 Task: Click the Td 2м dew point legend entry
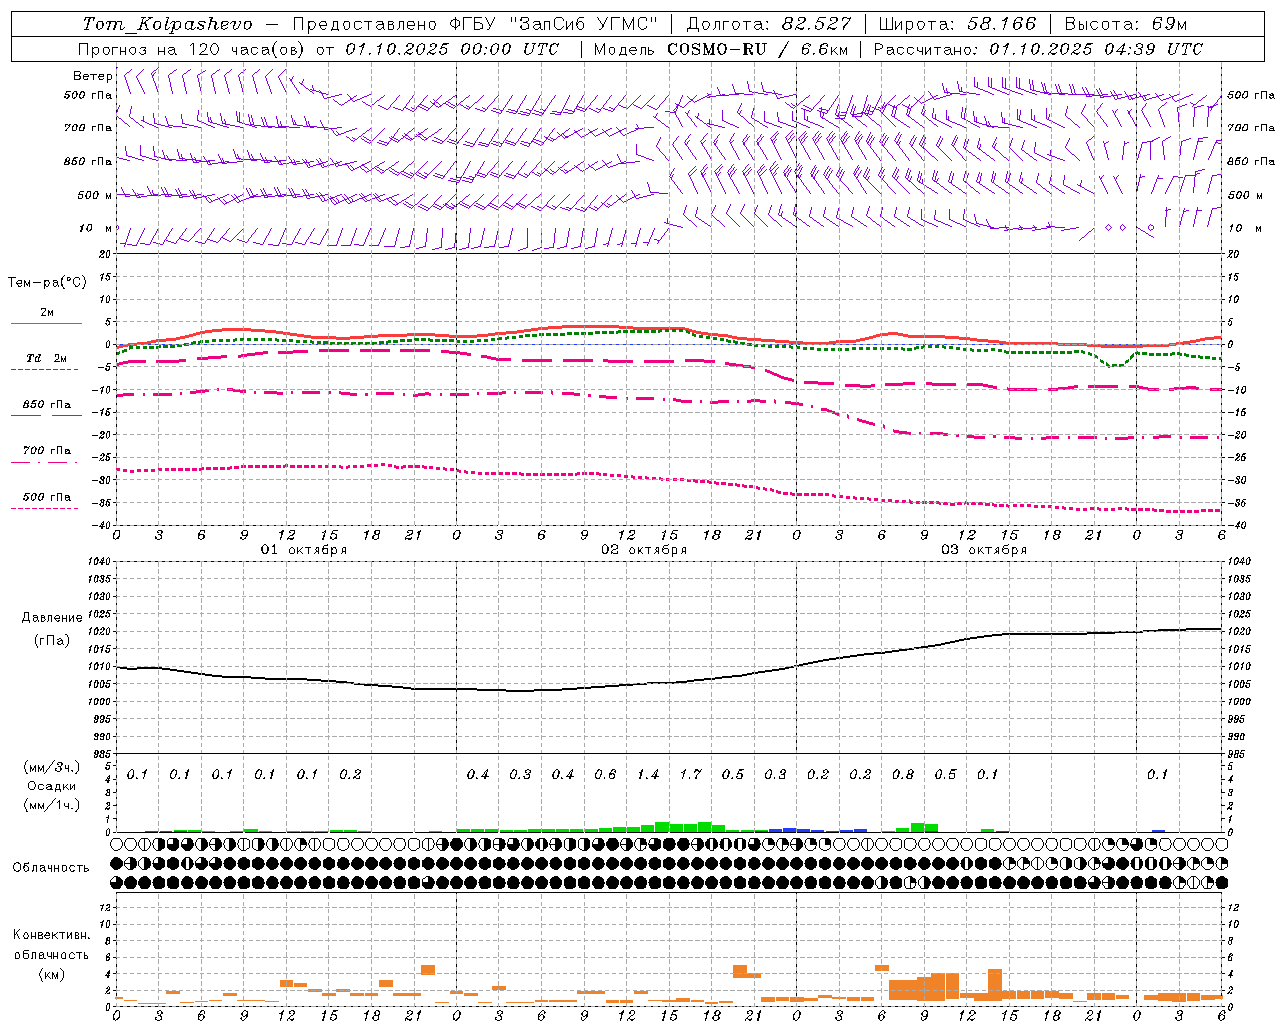[x=46, y=358]
